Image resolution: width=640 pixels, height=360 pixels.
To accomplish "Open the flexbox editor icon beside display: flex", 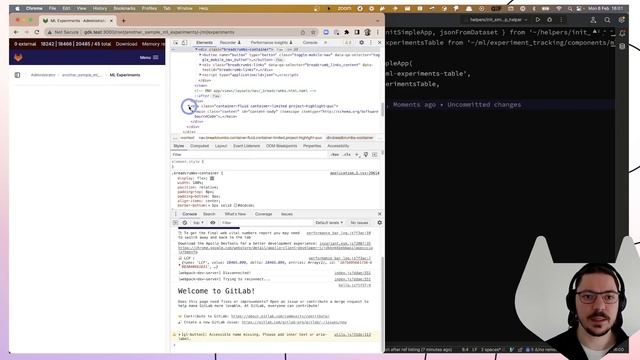I will click(212, 178).
